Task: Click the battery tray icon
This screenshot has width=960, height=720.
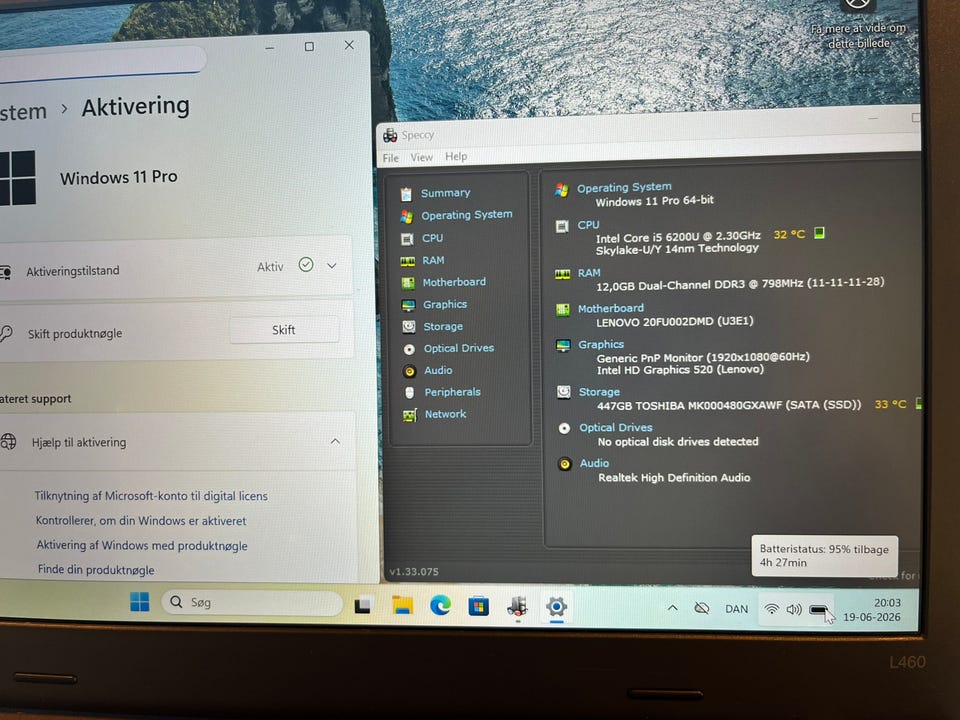Action: (818, 610)
